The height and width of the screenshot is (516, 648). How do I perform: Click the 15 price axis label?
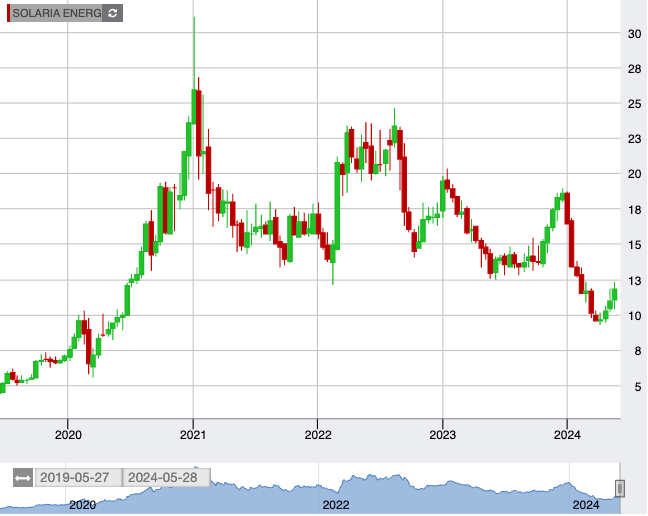point(634,245)
